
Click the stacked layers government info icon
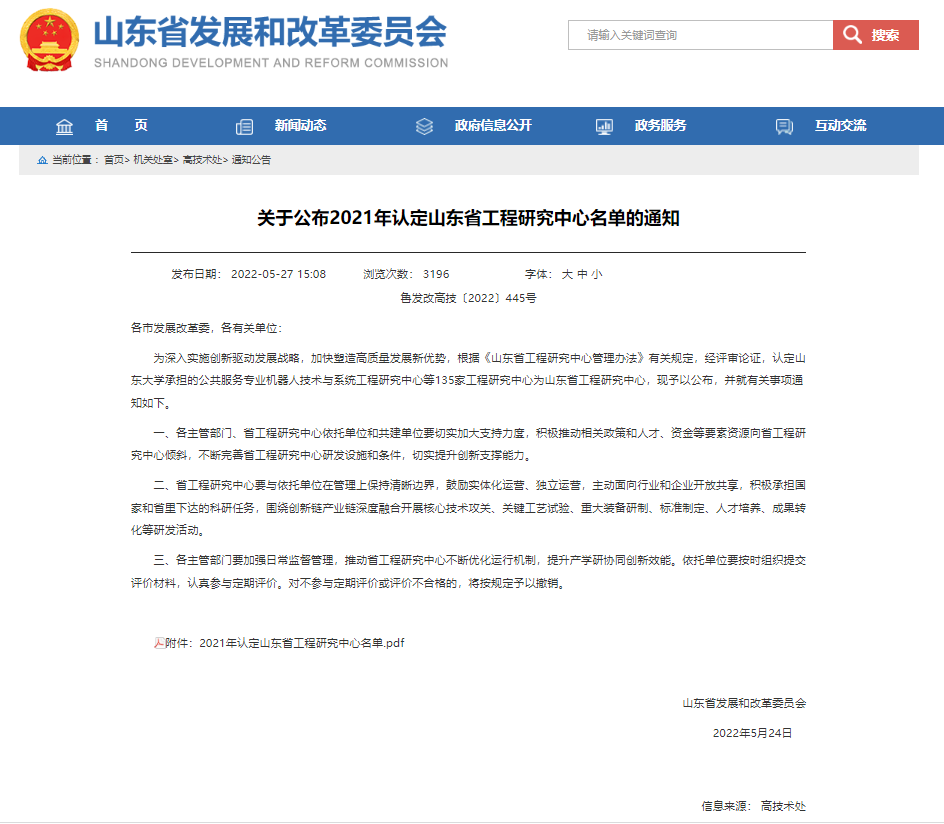424,126
